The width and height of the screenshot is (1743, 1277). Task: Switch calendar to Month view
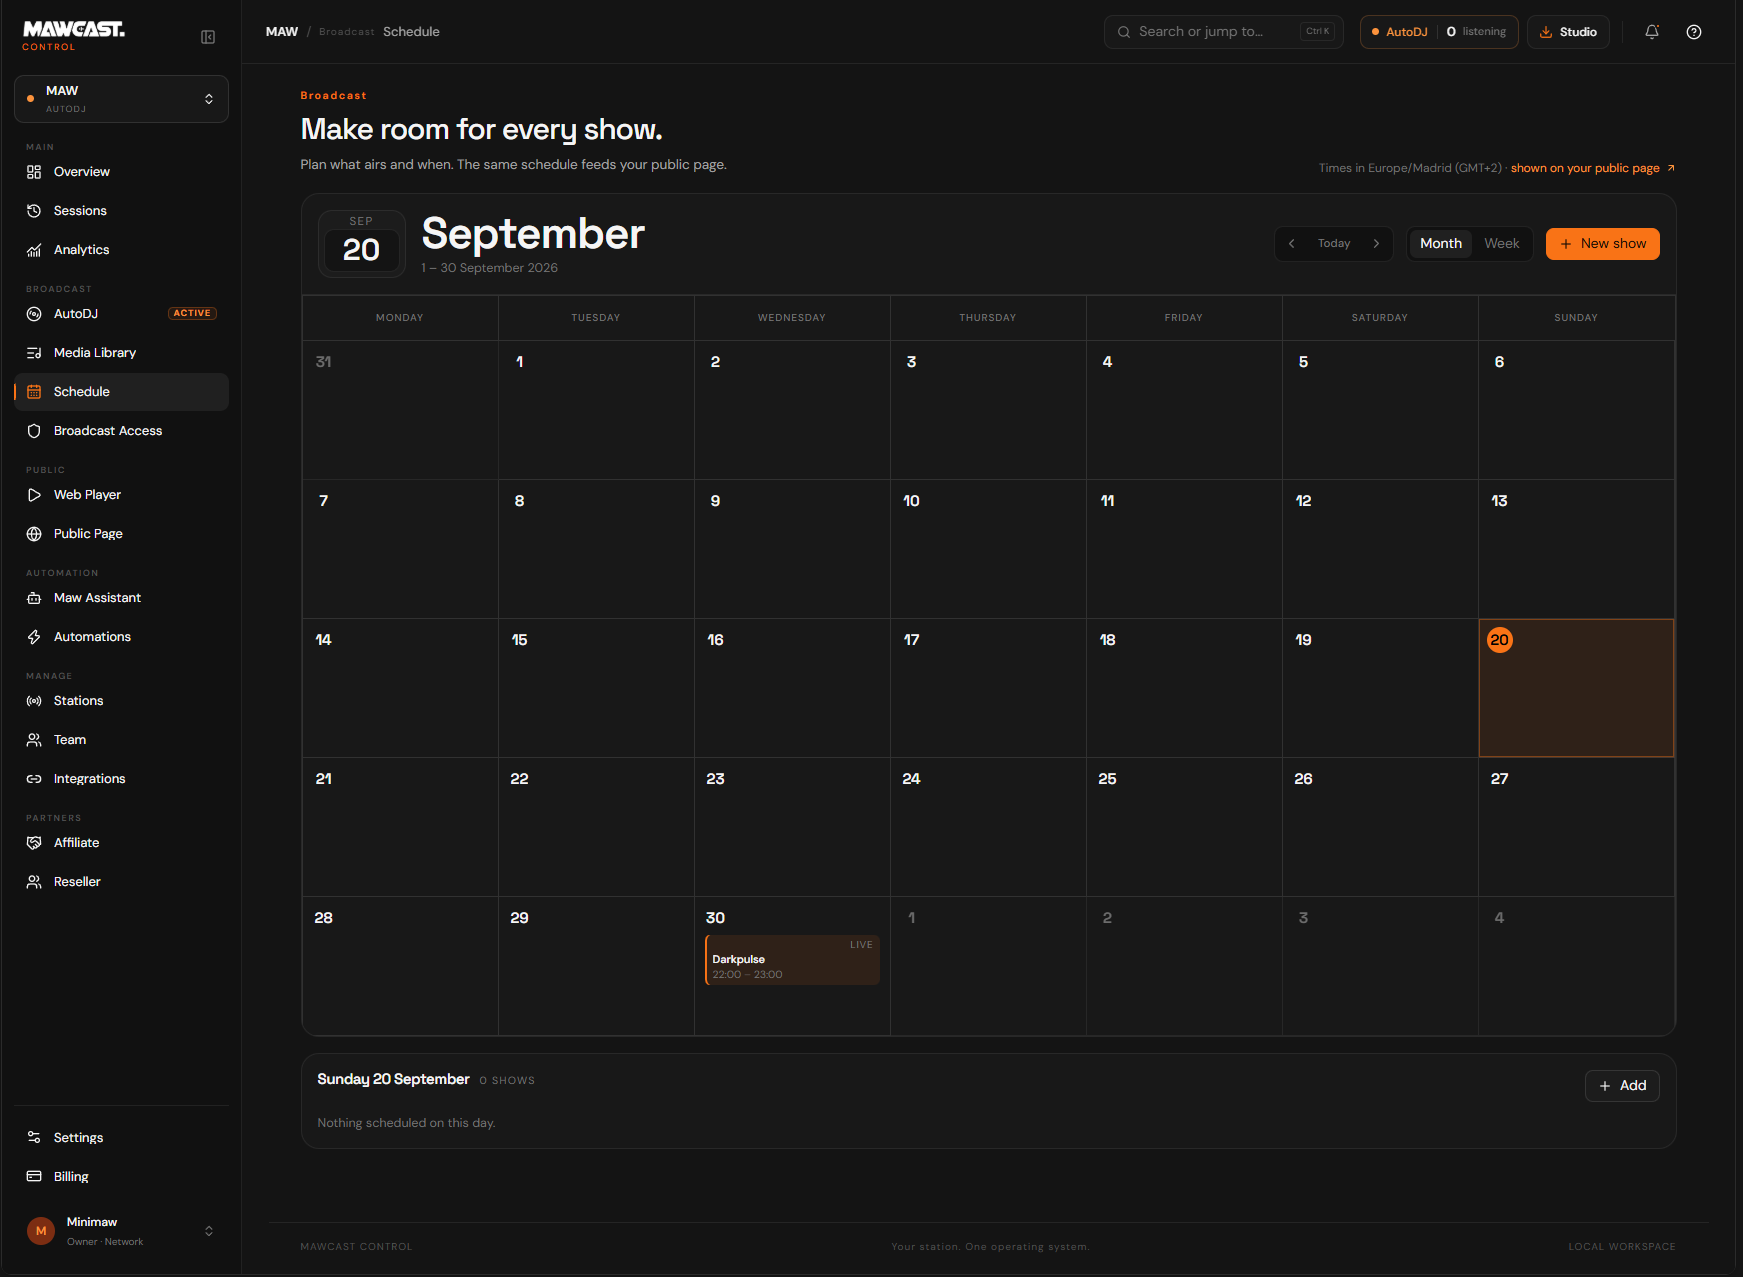(1440, 244)
